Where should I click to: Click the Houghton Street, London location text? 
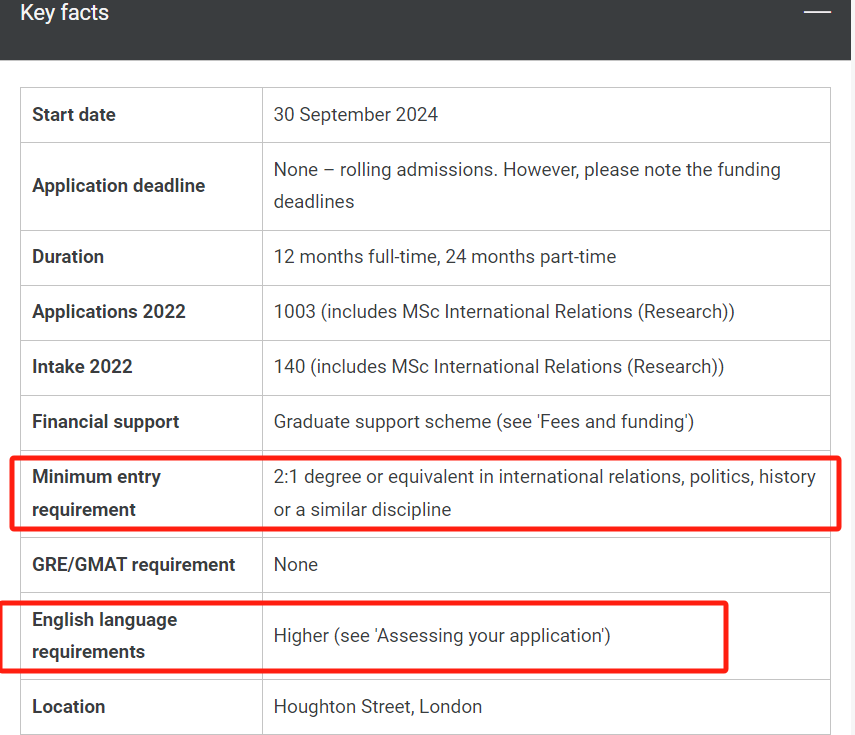click(x=377, y=707)
